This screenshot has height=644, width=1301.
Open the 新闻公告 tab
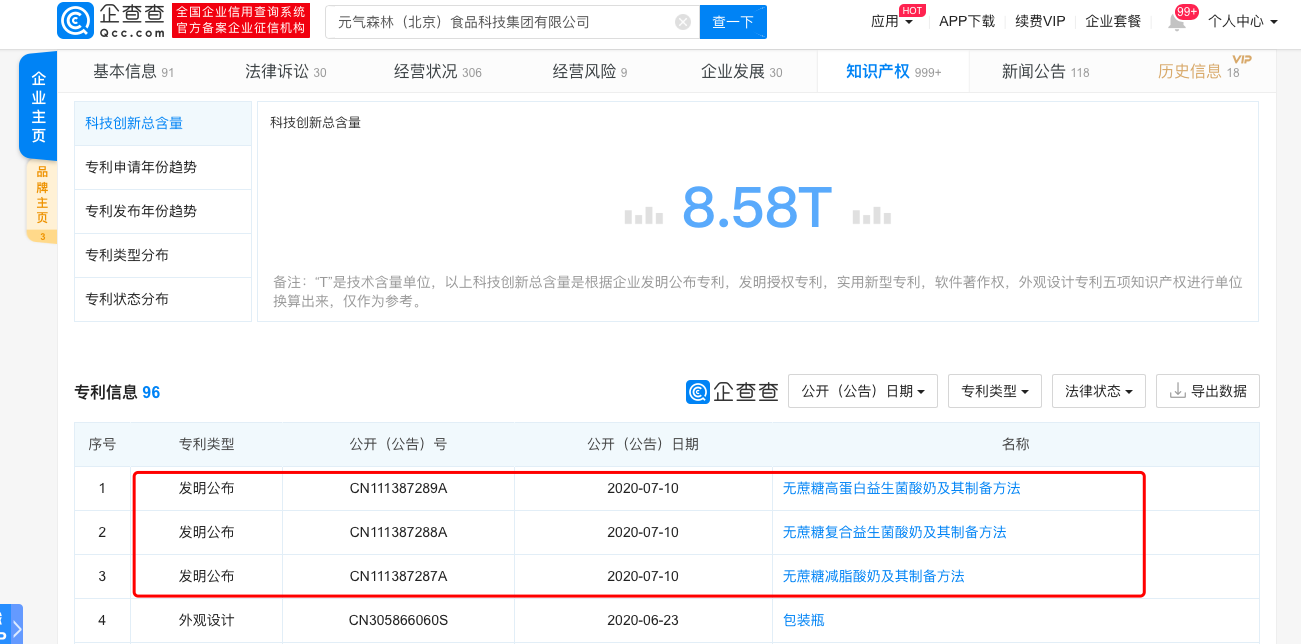pos(1046,72)
